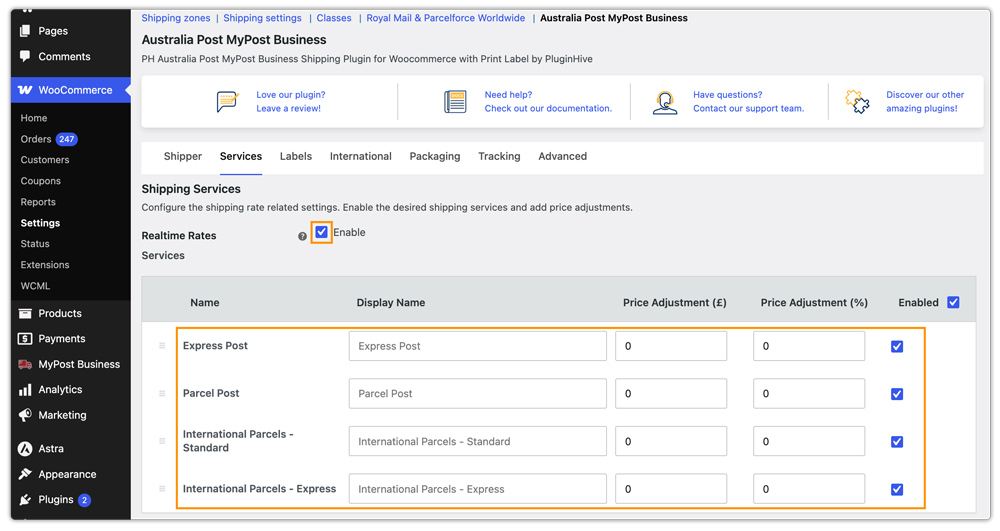The width and height of the screenshot is (1000, 531).
Task: Click the Analytics bar chart icon
Action: 25,389
